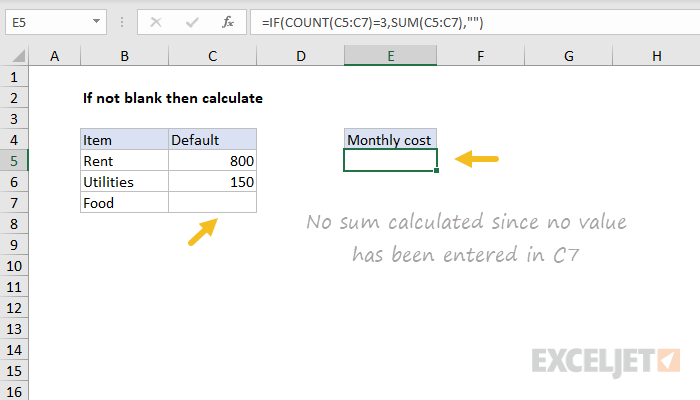Select row 4 header
This screenshot has height=400, width=700.
click(x=14, y=140)
